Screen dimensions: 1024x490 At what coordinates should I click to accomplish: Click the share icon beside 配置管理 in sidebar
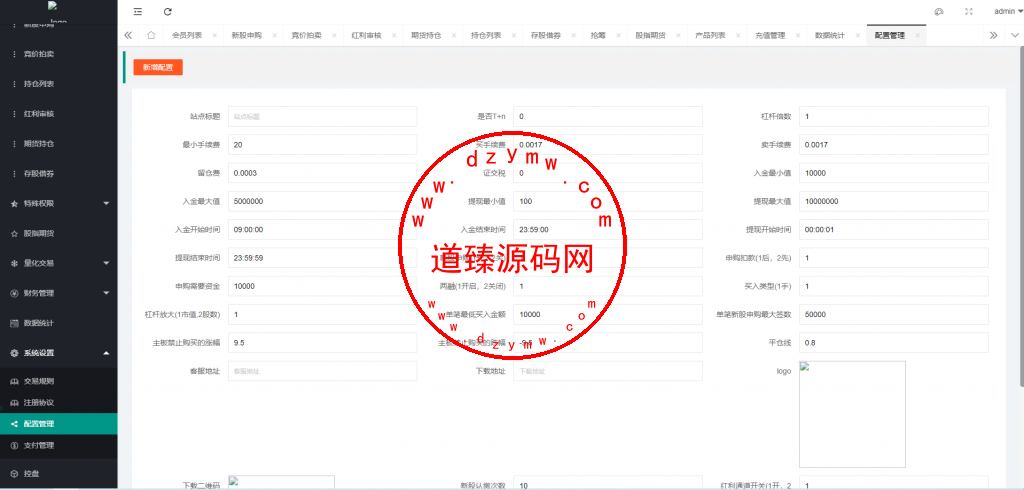(x=14, y=424)
